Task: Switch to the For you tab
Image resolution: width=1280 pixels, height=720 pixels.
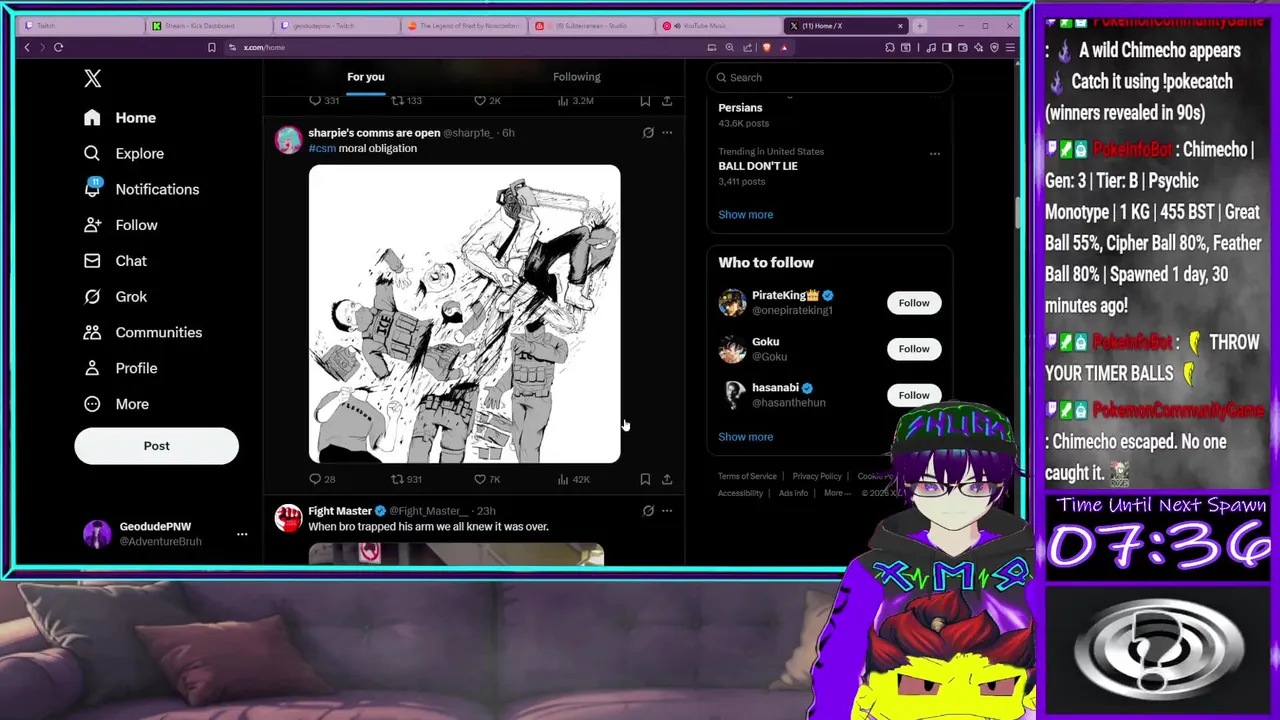Action: (366, 77)
